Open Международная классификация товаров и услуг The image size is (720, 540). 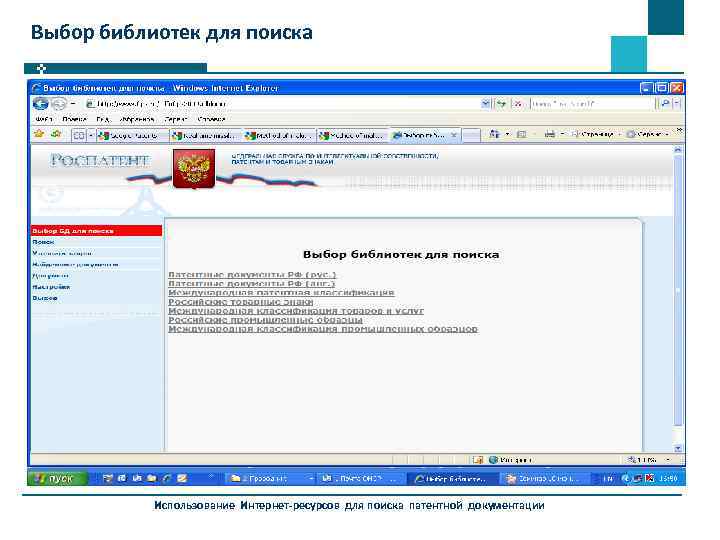point(296,311)
